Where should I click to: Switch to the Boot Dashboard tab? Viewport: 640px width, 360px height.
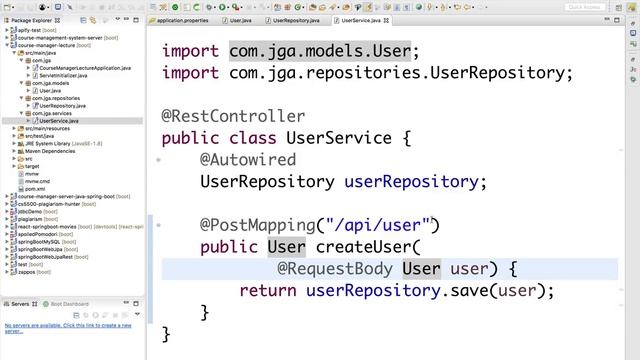tap(66, 304)
